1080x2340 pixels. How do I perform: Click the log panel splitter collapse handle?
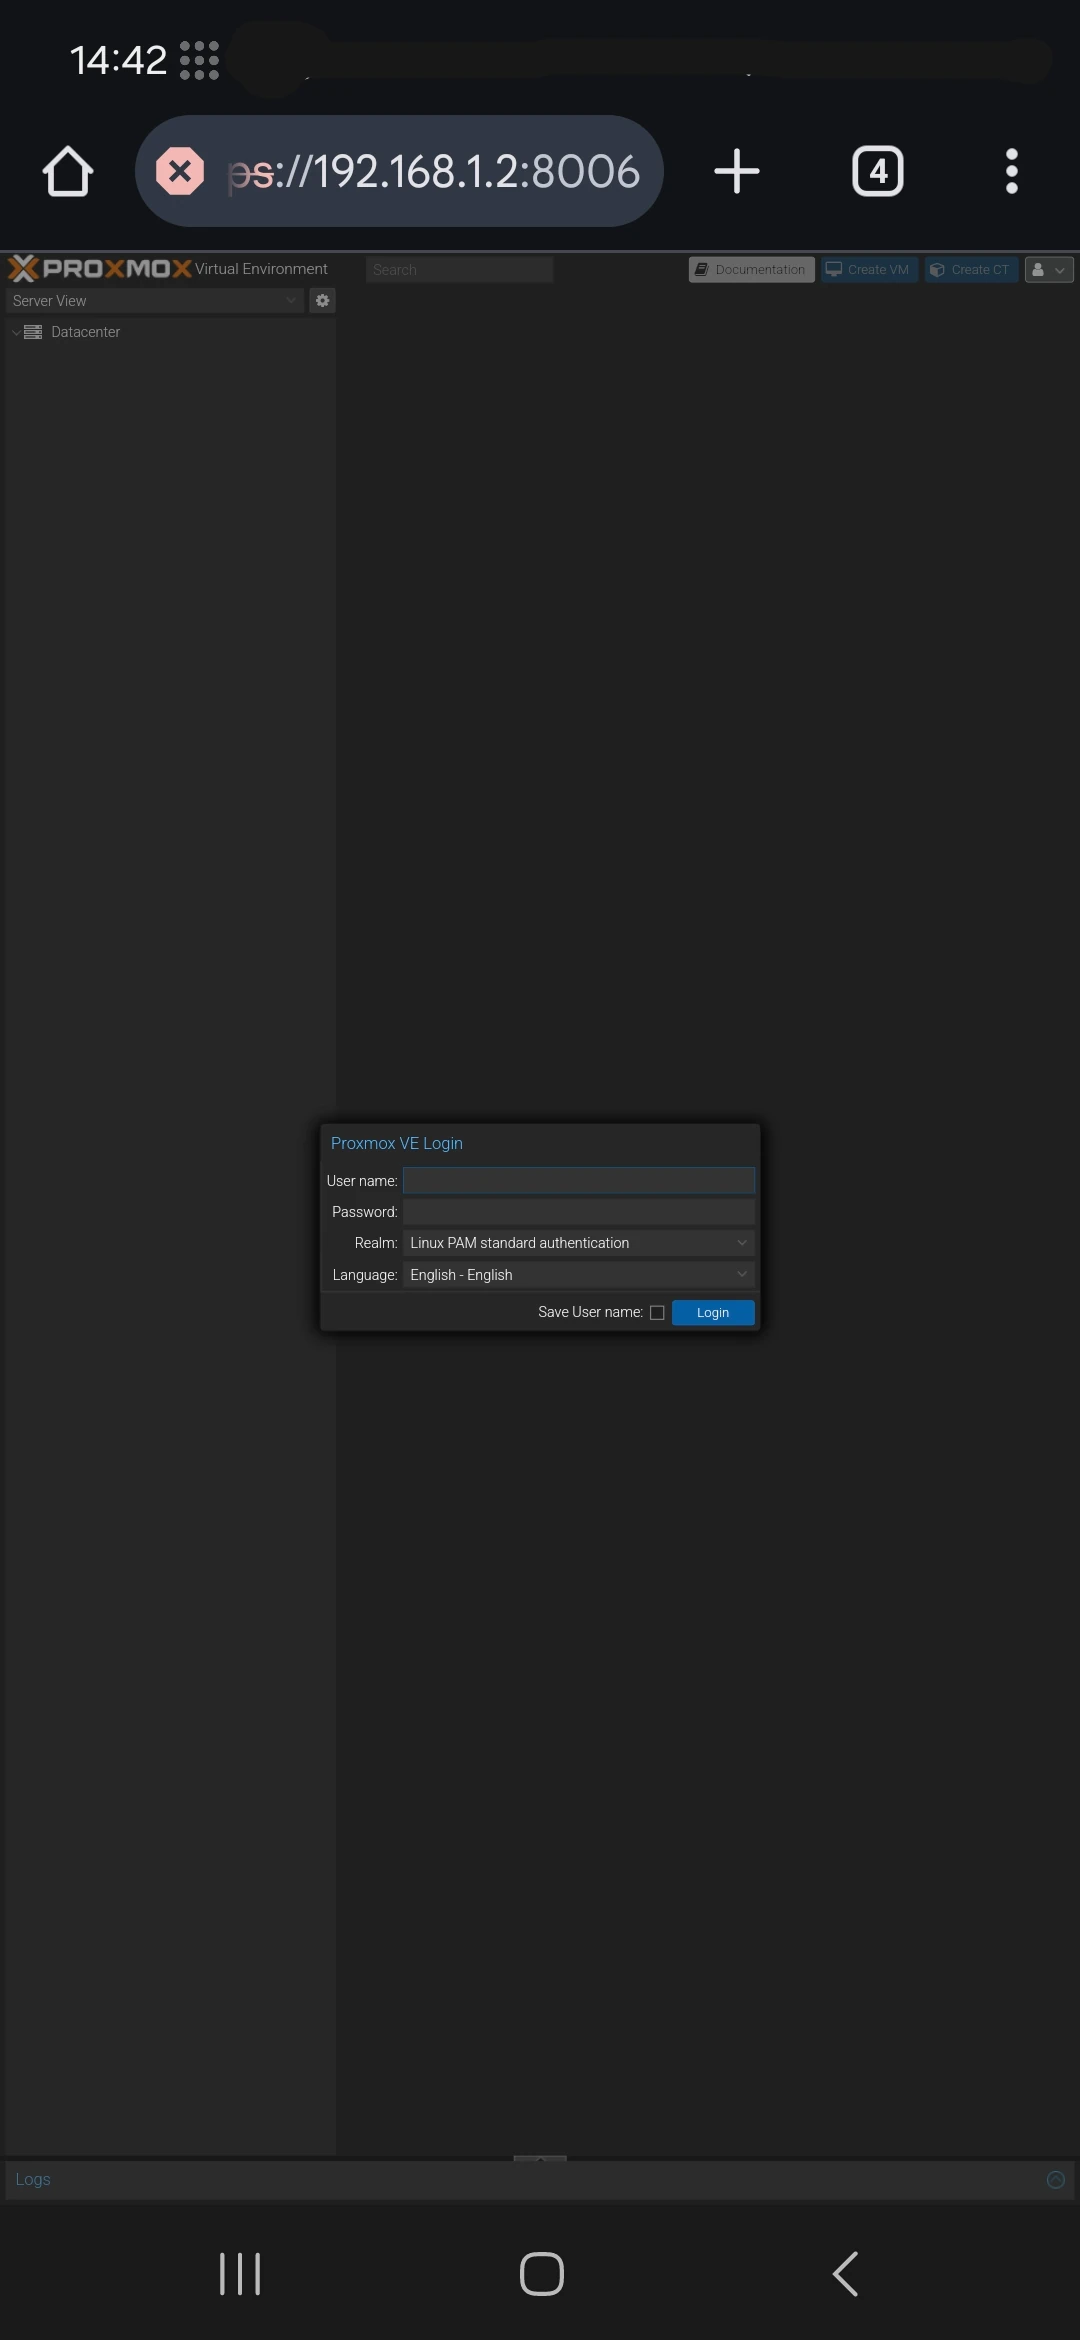[540, 2158]
